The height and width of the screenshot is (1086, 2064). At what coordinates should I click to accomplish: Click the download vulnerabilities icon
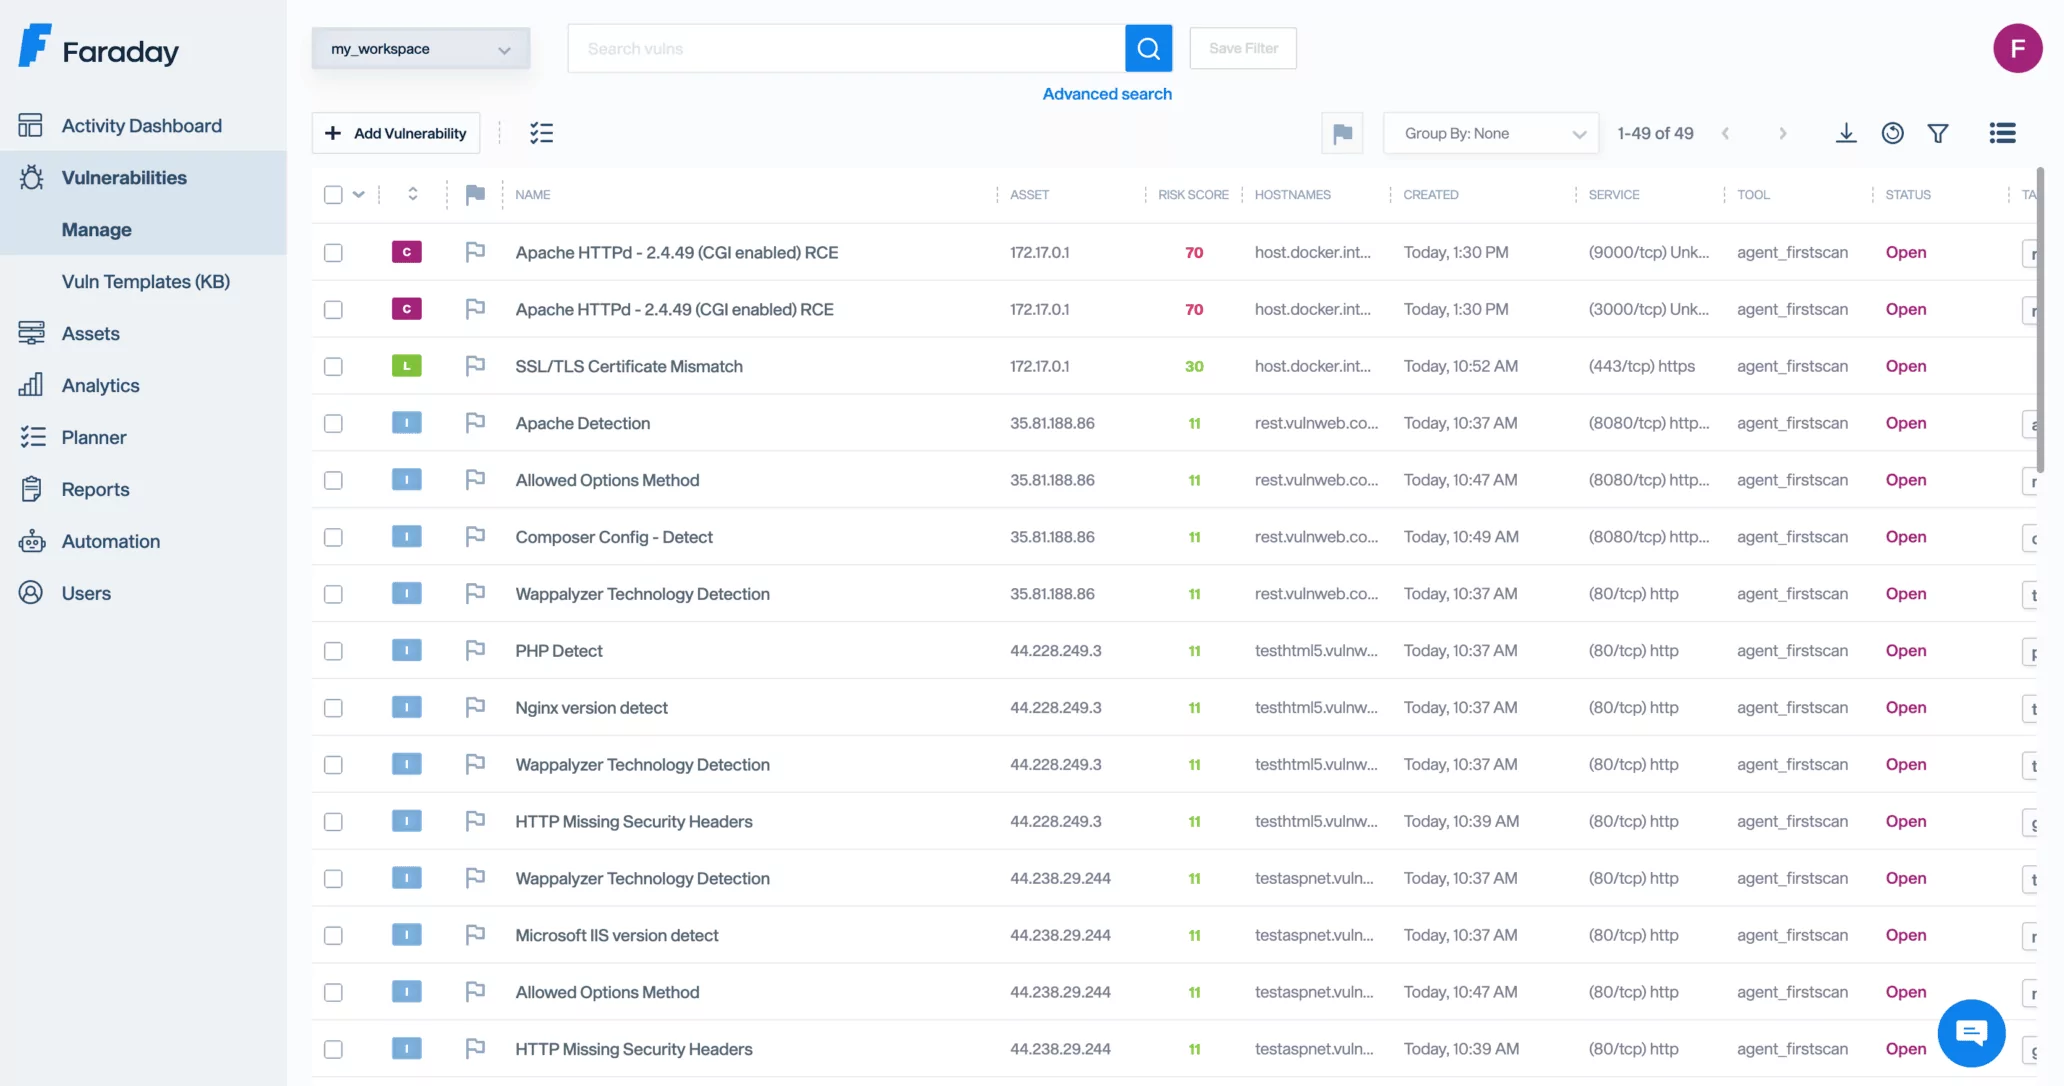[x=1846, y=133]
